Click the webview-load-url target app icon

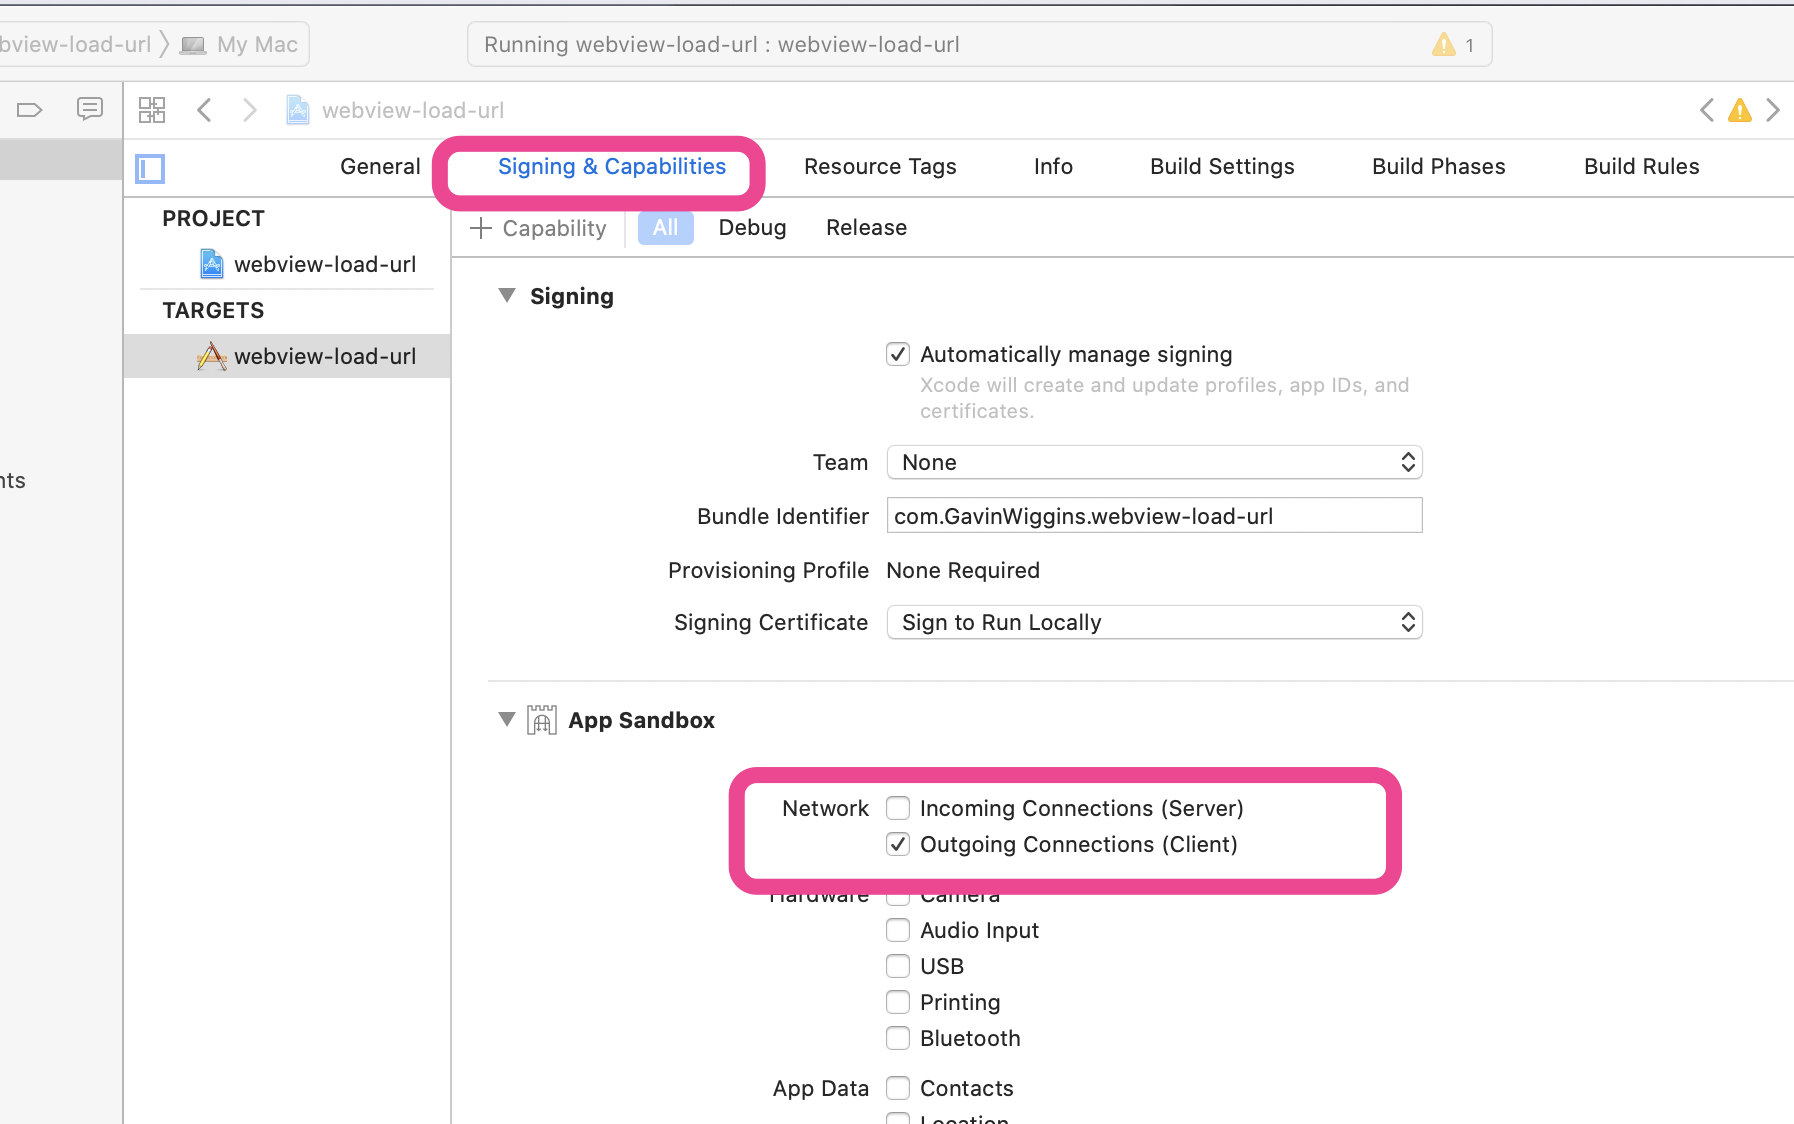212,356
